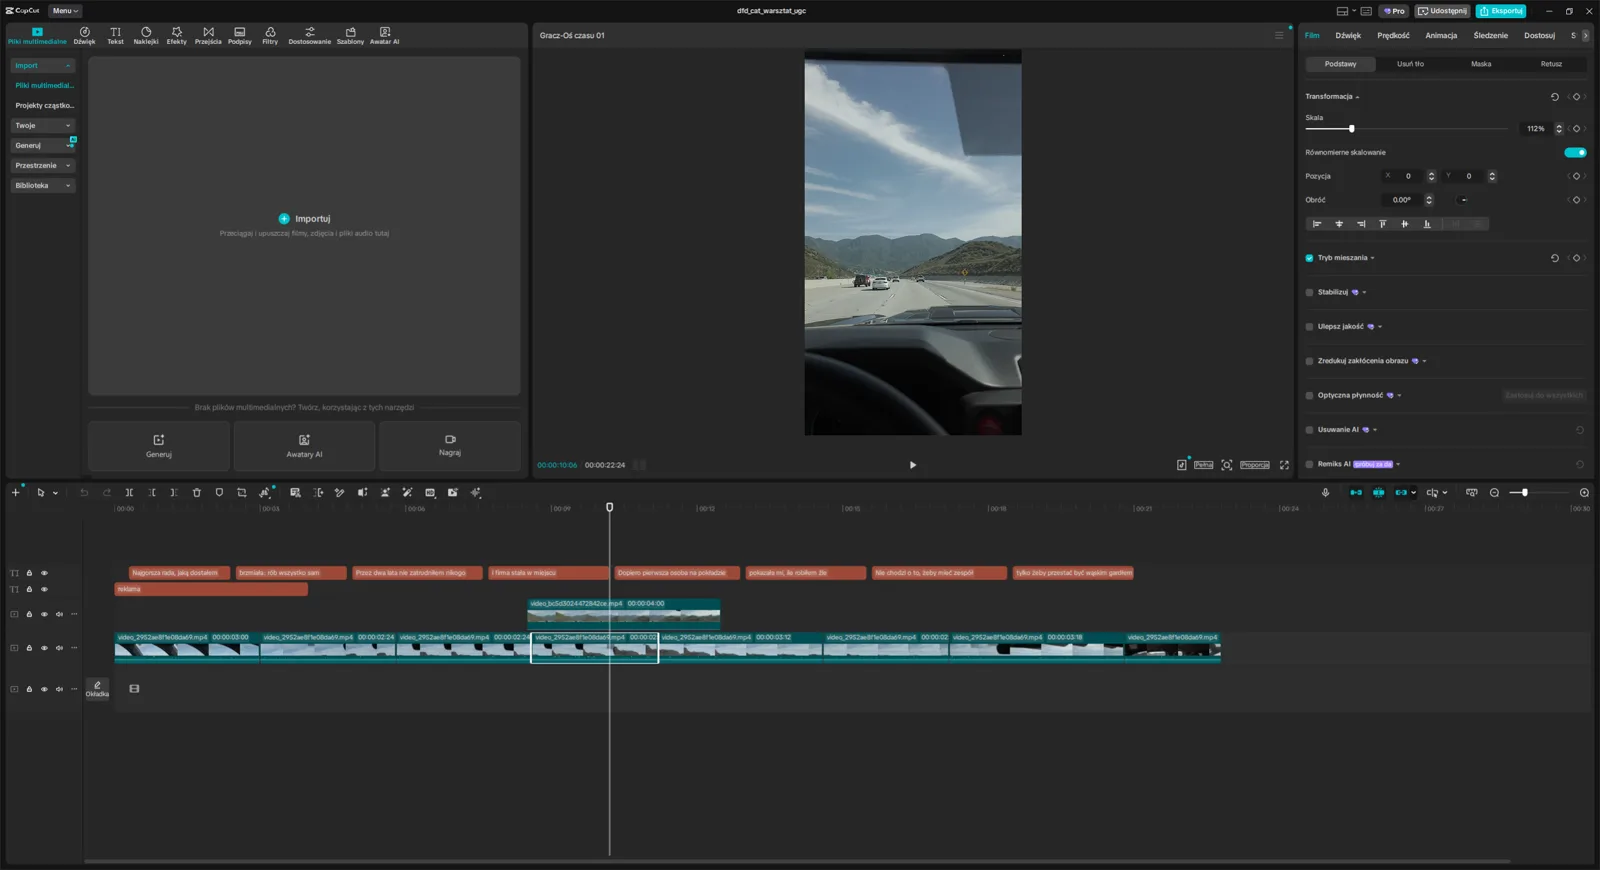Screen dimensions: 1600x870
Task: Click the Udostępnij share button
Action: point(1443,11)
